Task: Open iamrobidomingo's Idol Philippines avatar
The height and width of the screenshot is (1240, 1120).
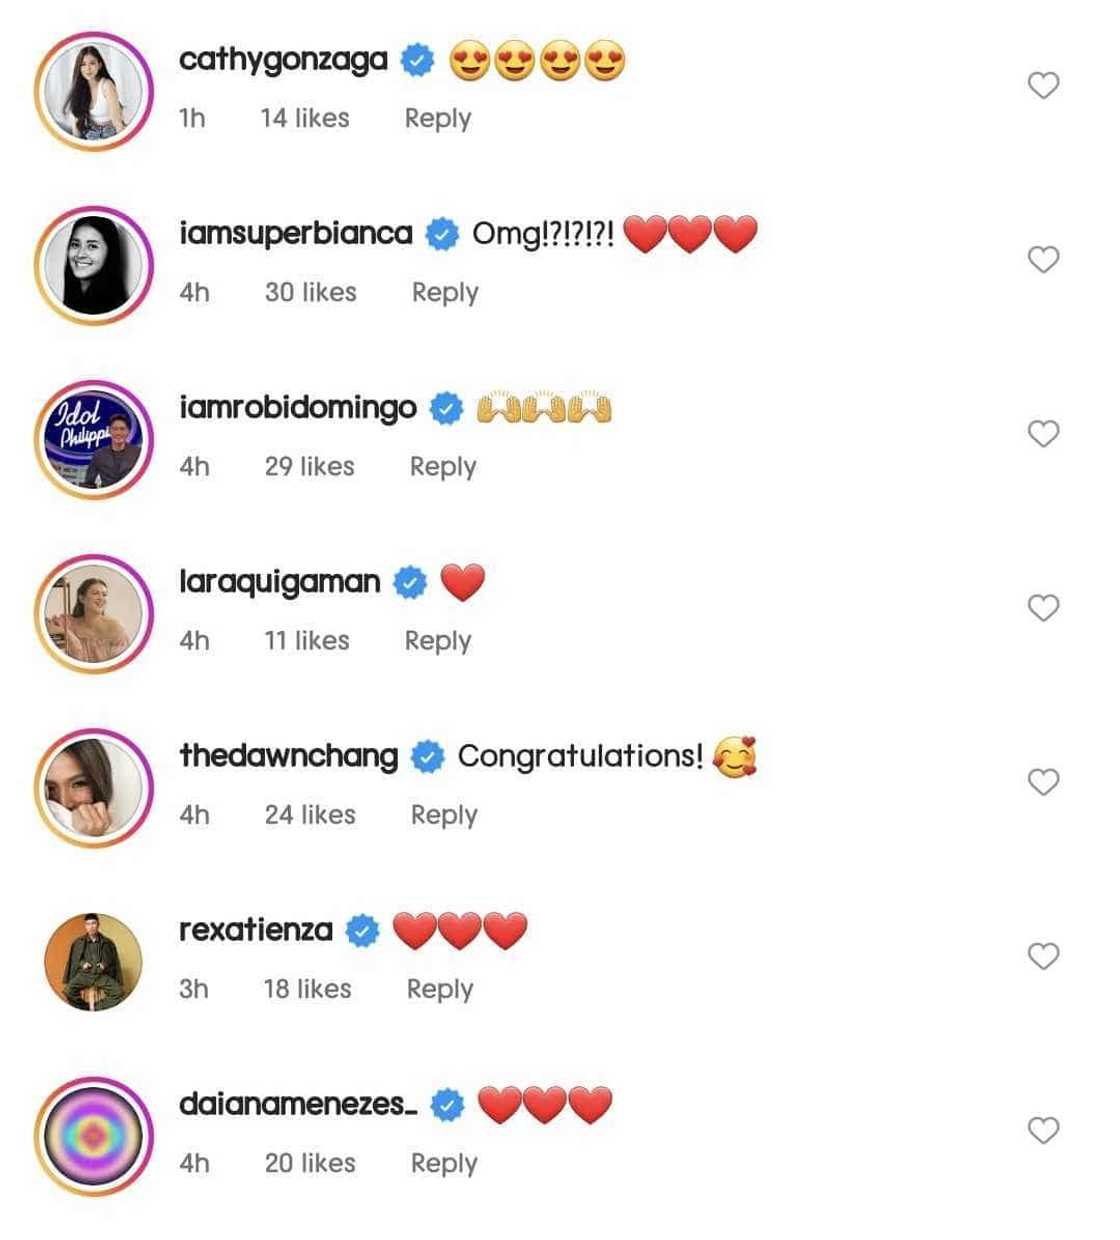Action: click(94, 439)
